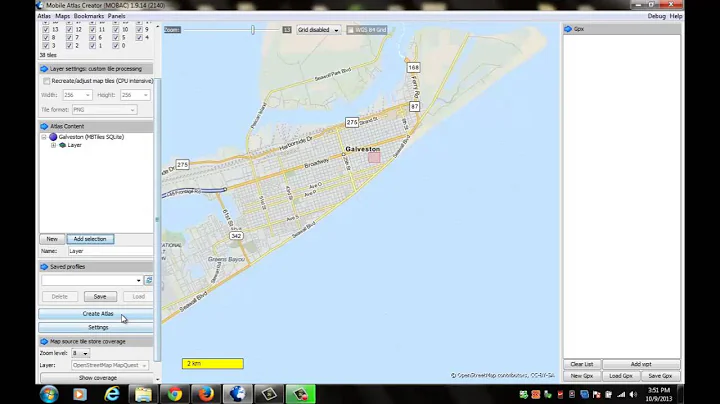720x404 pixels.
Task: Open the Grid disabled dropdown
Action: [318, 30]
